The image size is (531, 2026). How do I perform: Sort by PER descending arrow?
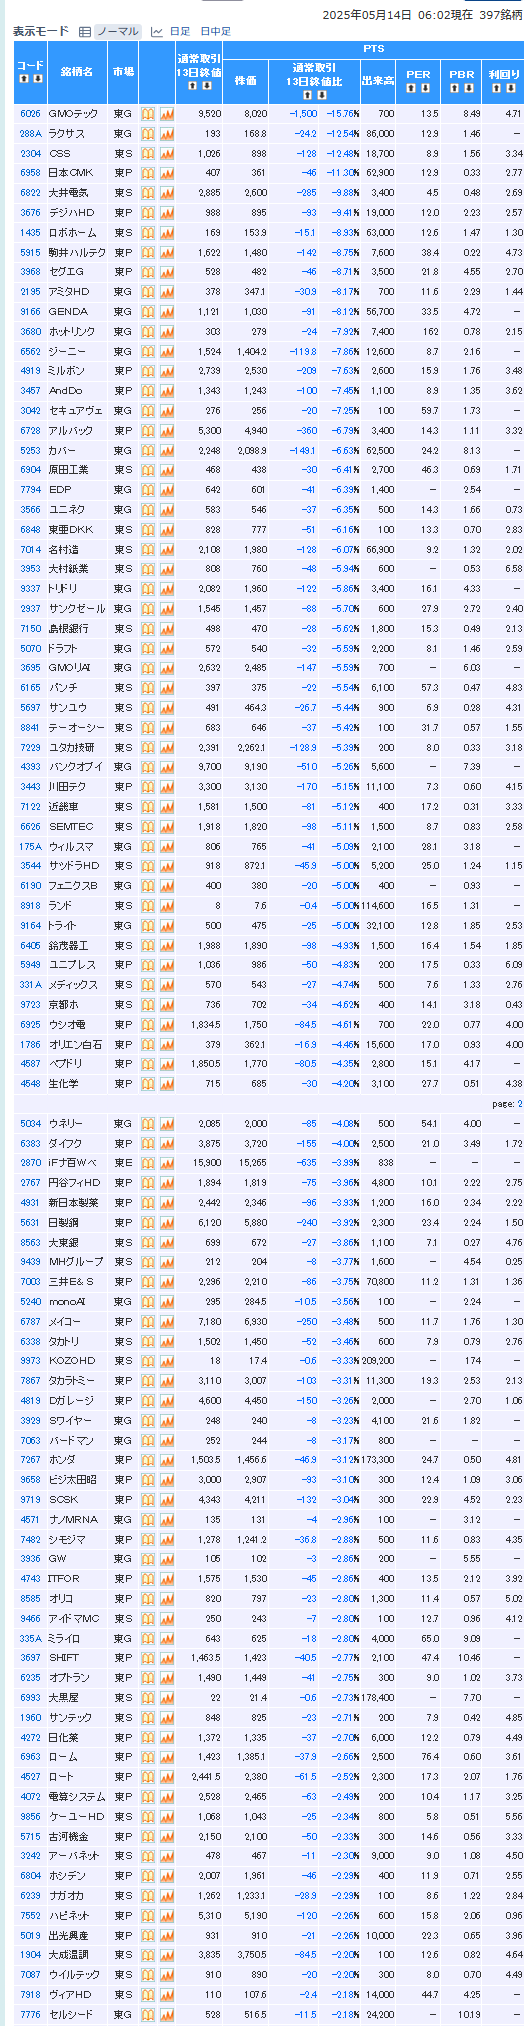[x=424, y=88]
